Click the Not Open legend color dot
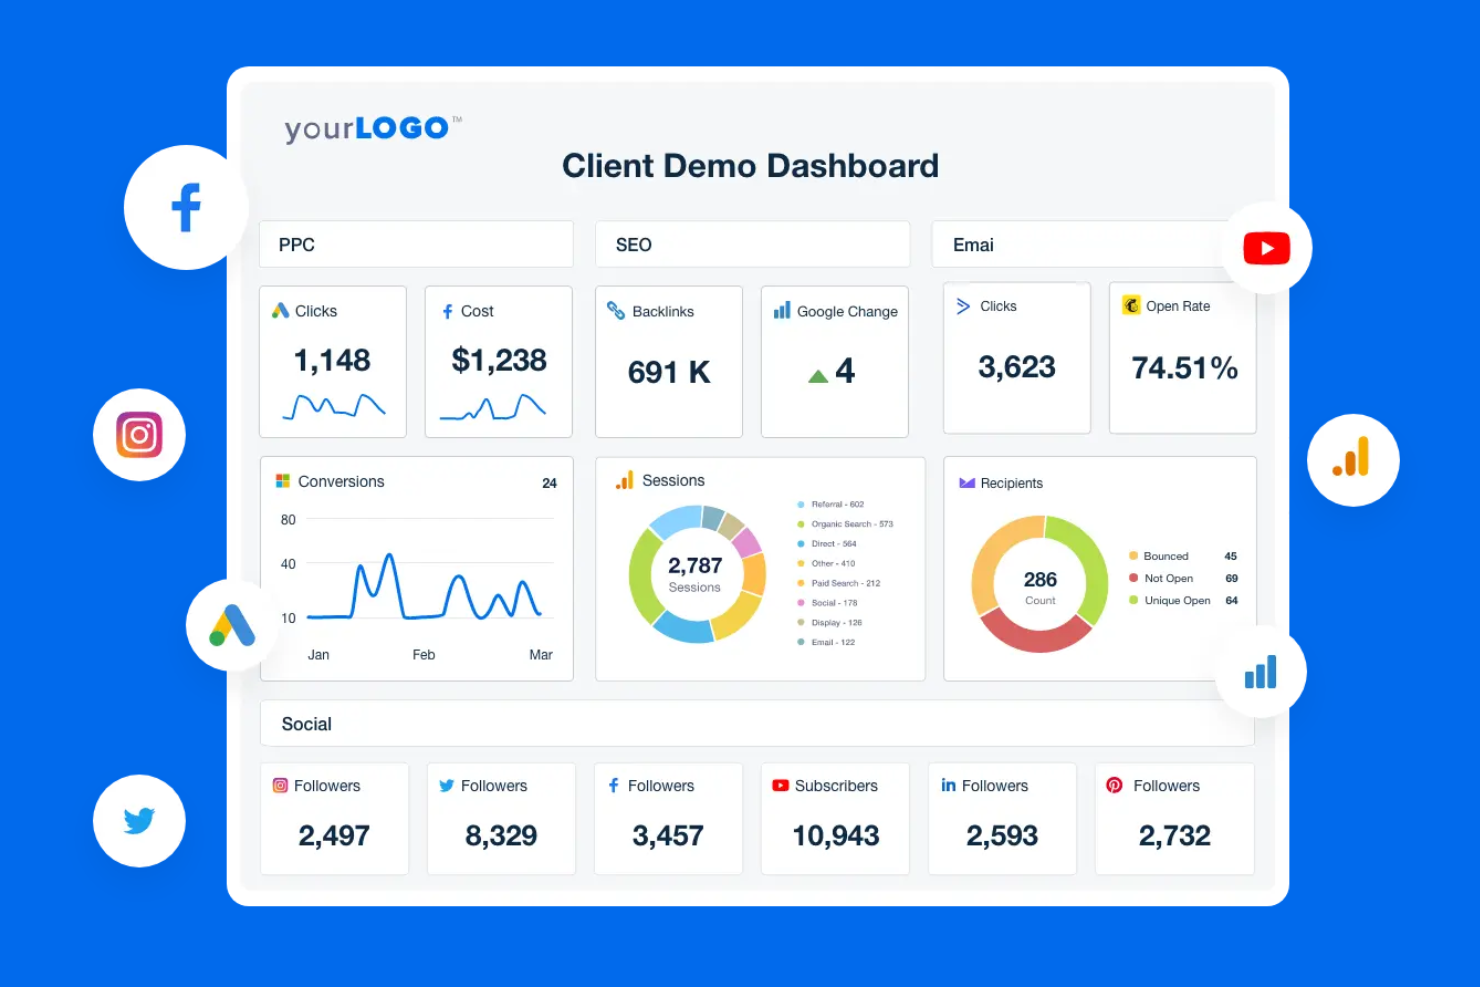 coord(1134,578)
